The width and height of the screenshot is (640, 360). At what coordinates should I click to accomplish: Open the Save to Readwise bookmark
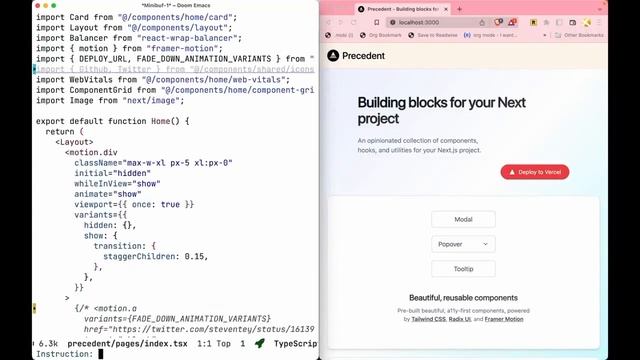click(433, 35)
